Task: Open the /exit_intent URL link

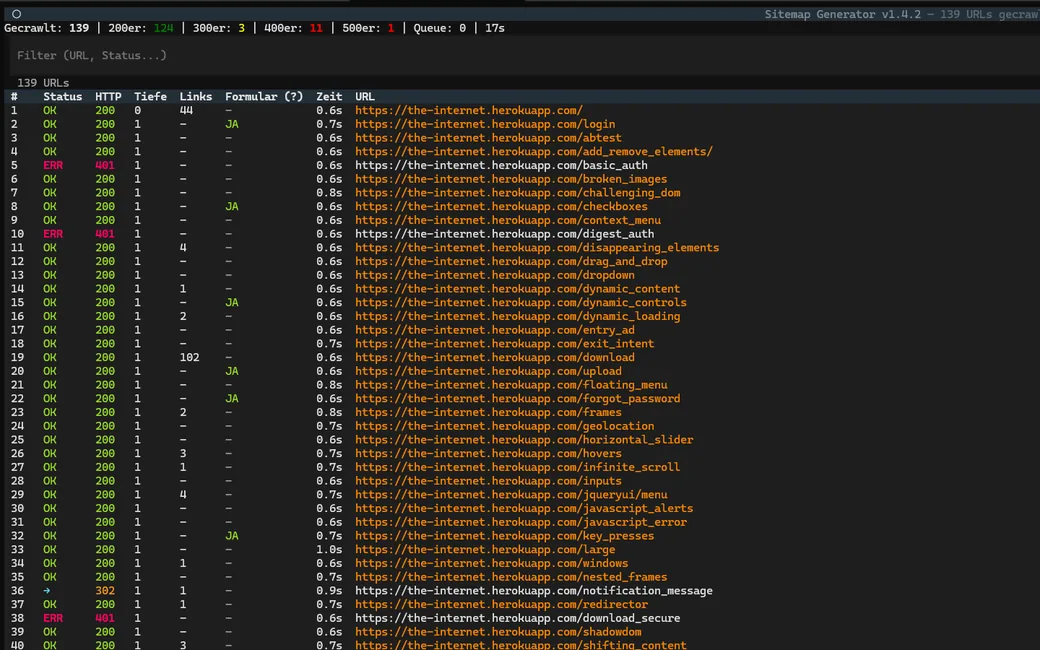Action: pos(505,344)
